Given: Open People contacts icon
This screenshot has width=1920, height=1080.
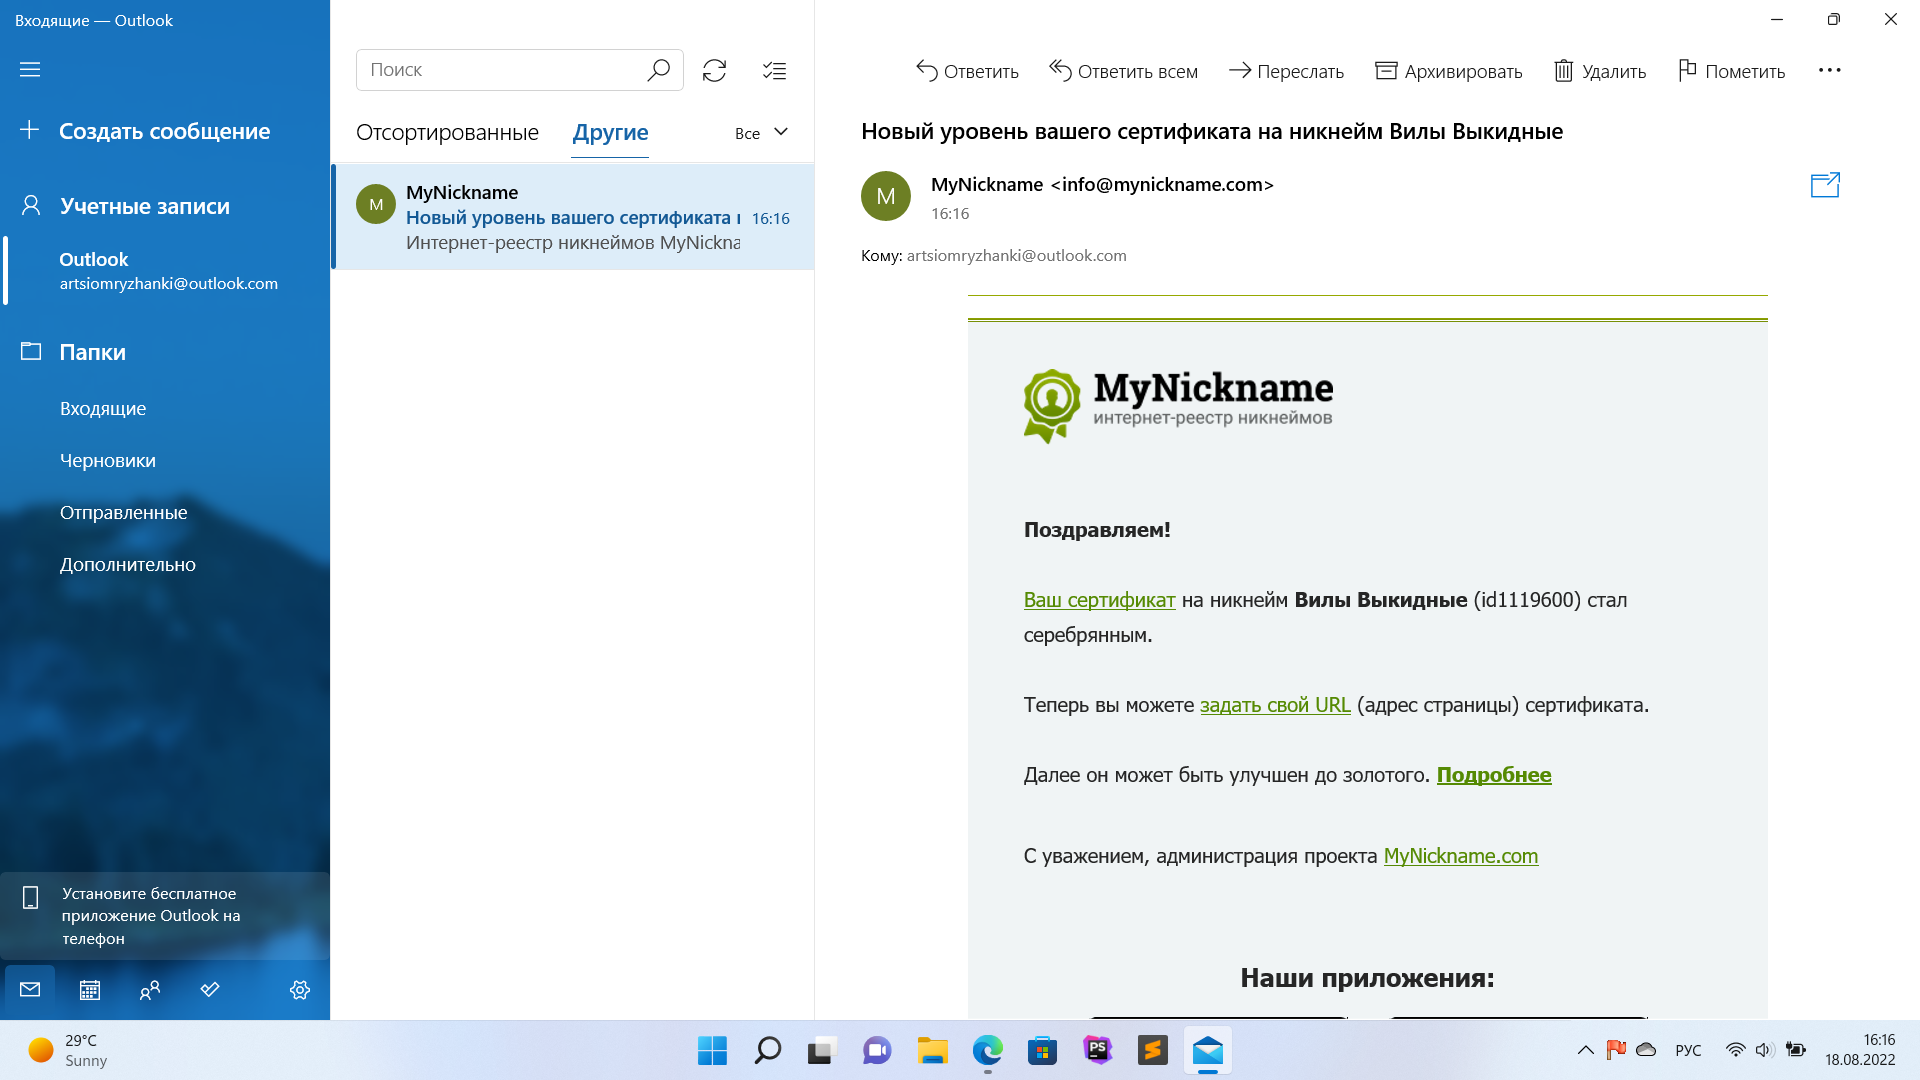Looking at the screenshot, I should pyautogui.click(x=150, y=990).
